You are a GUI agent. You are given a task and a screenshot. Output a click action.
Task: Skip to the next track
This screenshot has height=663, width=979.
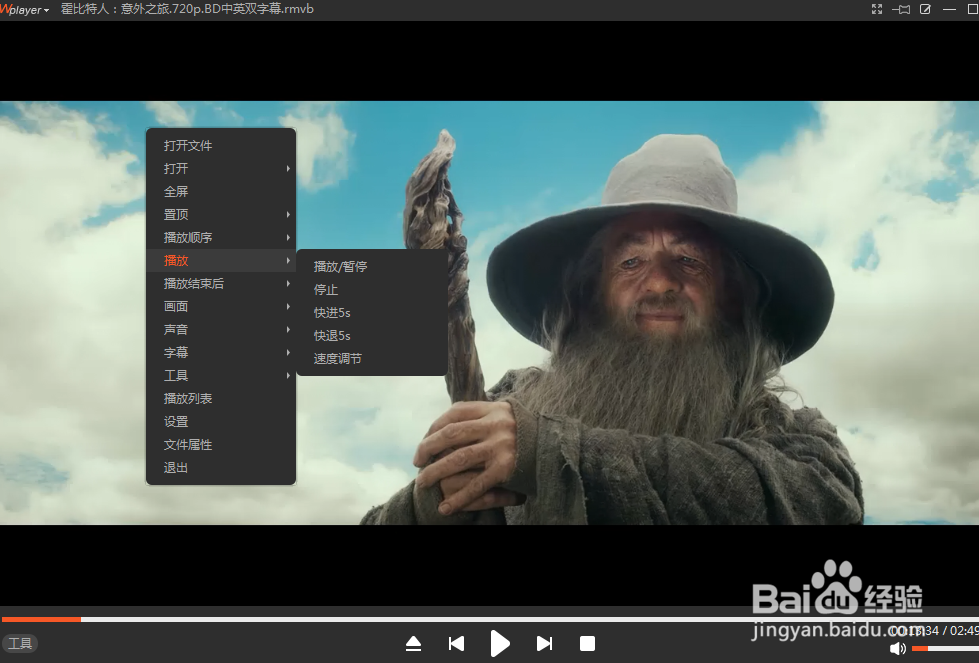click(x=544, y=644)
